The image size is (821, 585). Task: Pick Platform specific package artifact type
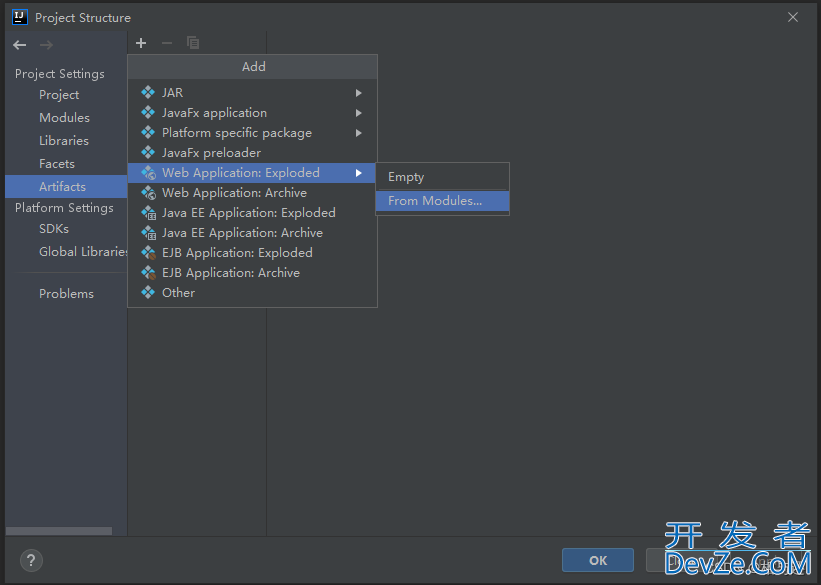252,133
